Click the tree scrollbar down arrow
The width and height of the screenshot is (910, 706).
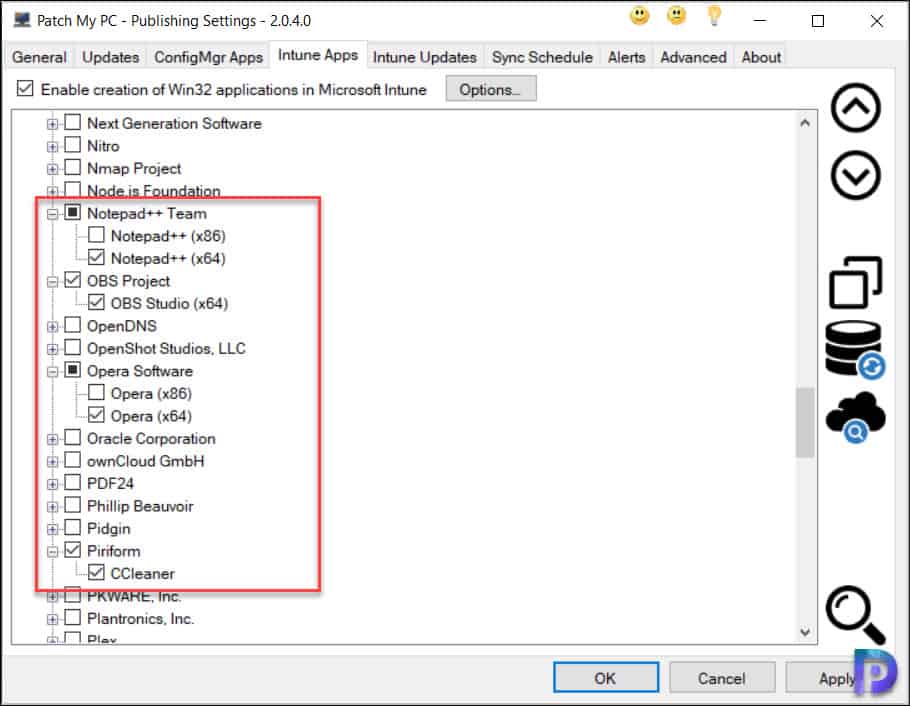tap(805, 632)
